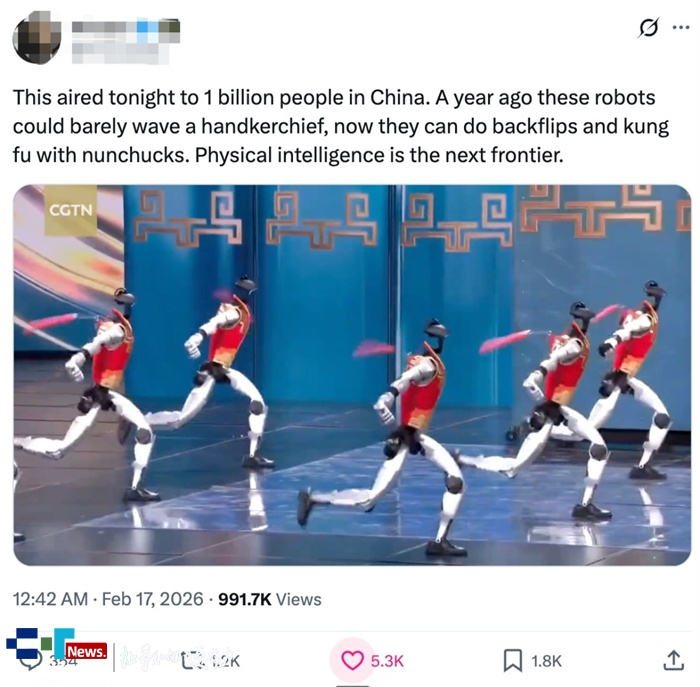Open the share post upload icon
The width and height of the screenshot is (700, 687).
coord(673,660)
